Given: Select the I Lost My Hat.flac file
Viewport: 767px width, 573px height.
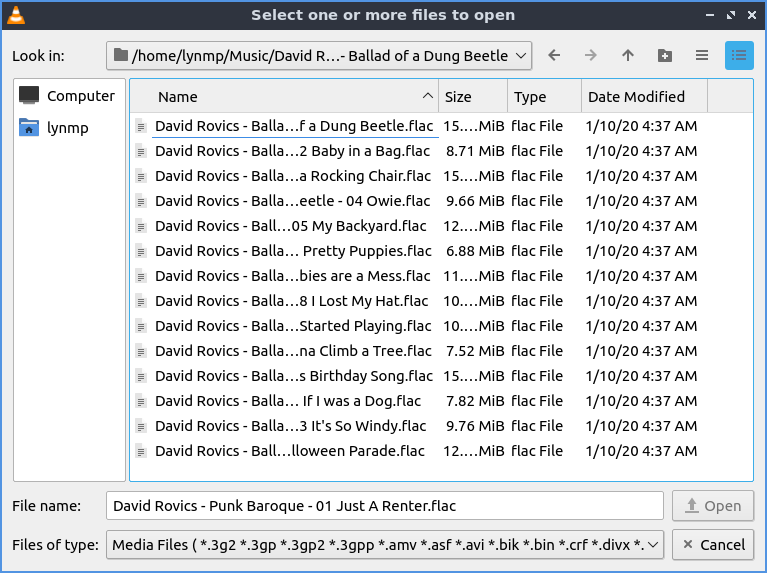Looking at the screenshot, I should [x=291, y=301].
